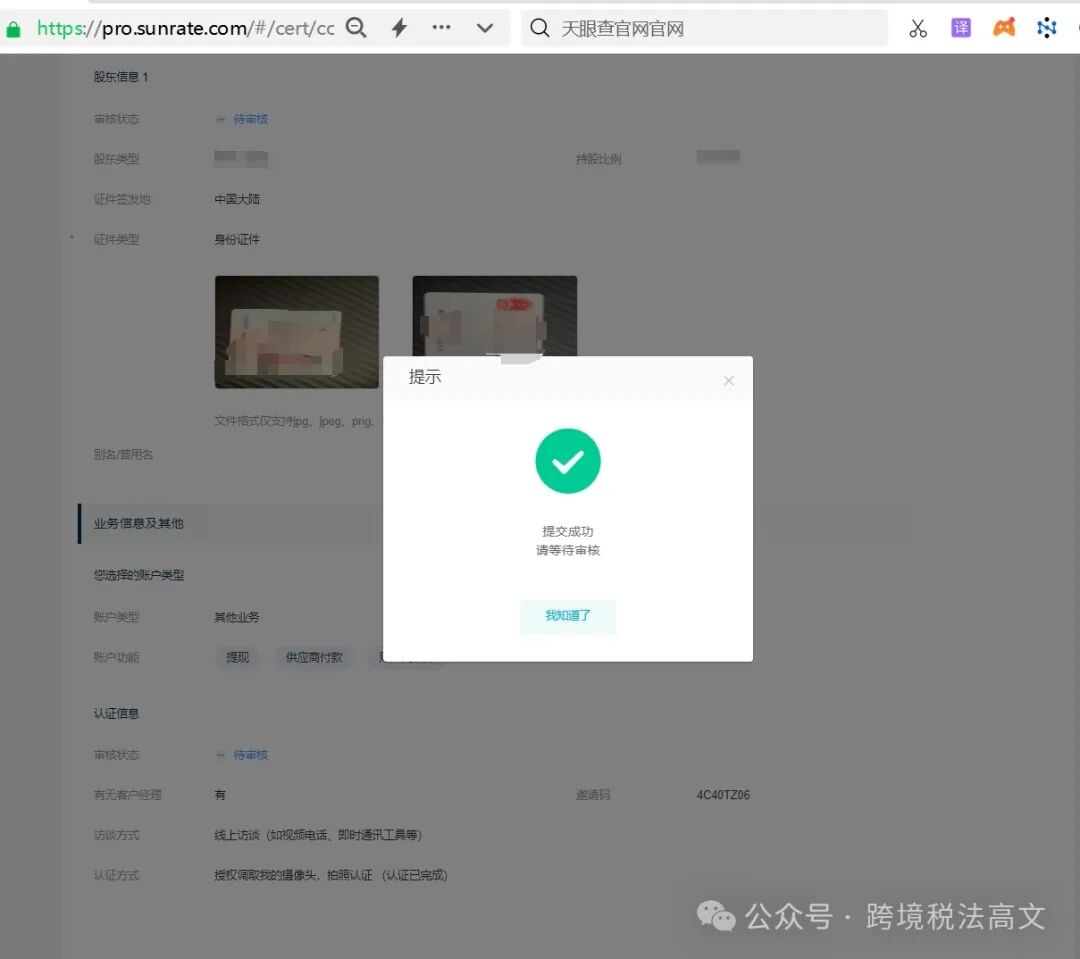Open the purple translate extension icon
This screenshot has width=1080, height=959.
pos(960,27)
